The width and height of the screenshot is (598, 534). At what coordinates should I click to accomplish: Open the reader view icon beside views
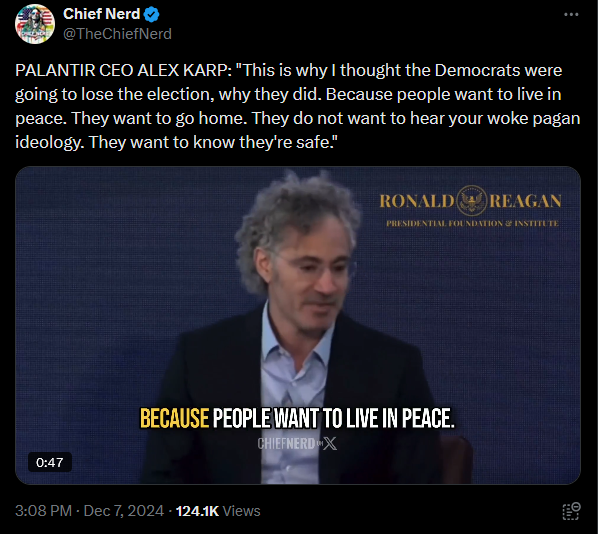click(x=571, y=511)
